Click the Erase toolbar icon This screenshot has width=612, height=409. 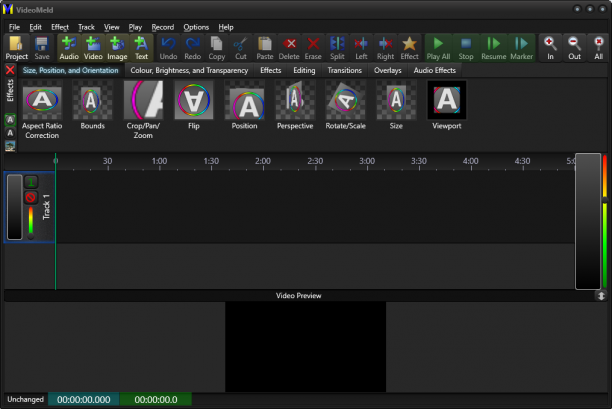(x=313, y=48)
